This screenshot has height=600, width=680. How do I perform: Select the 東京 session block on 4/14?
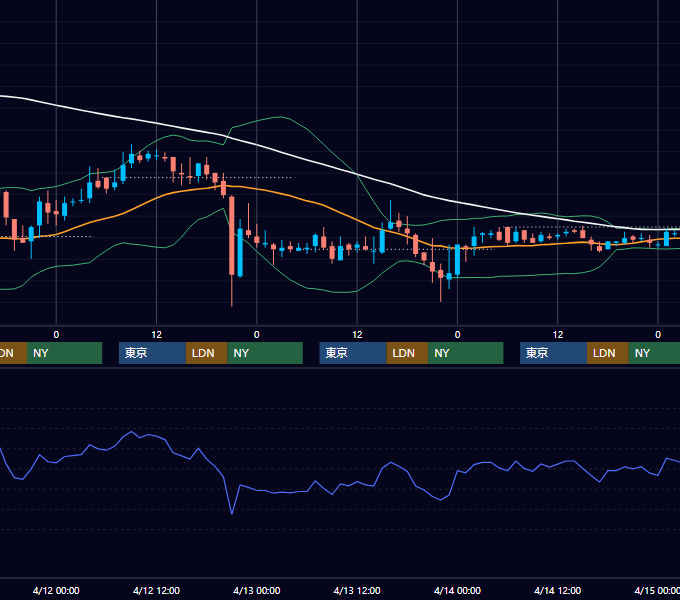(553, 353)
